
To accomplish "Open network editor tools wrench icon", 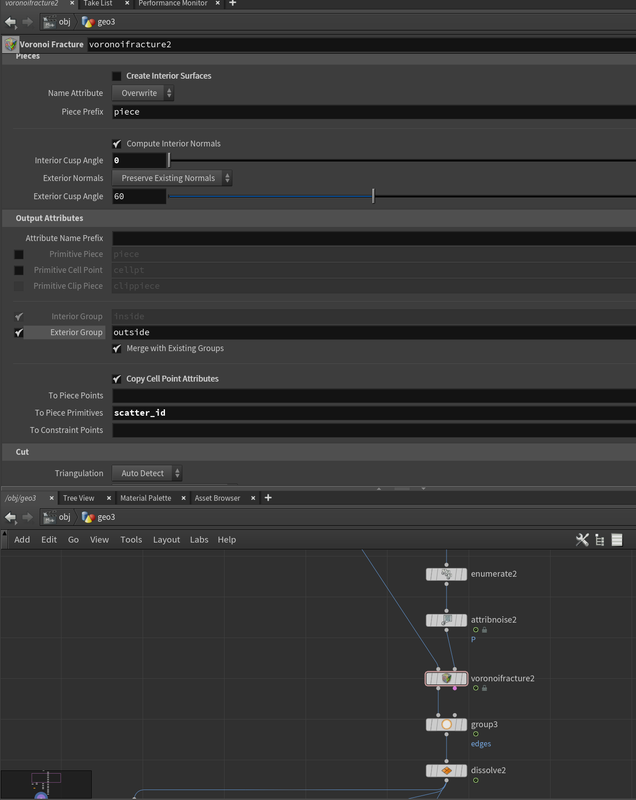I will click(x=582, y=540).
